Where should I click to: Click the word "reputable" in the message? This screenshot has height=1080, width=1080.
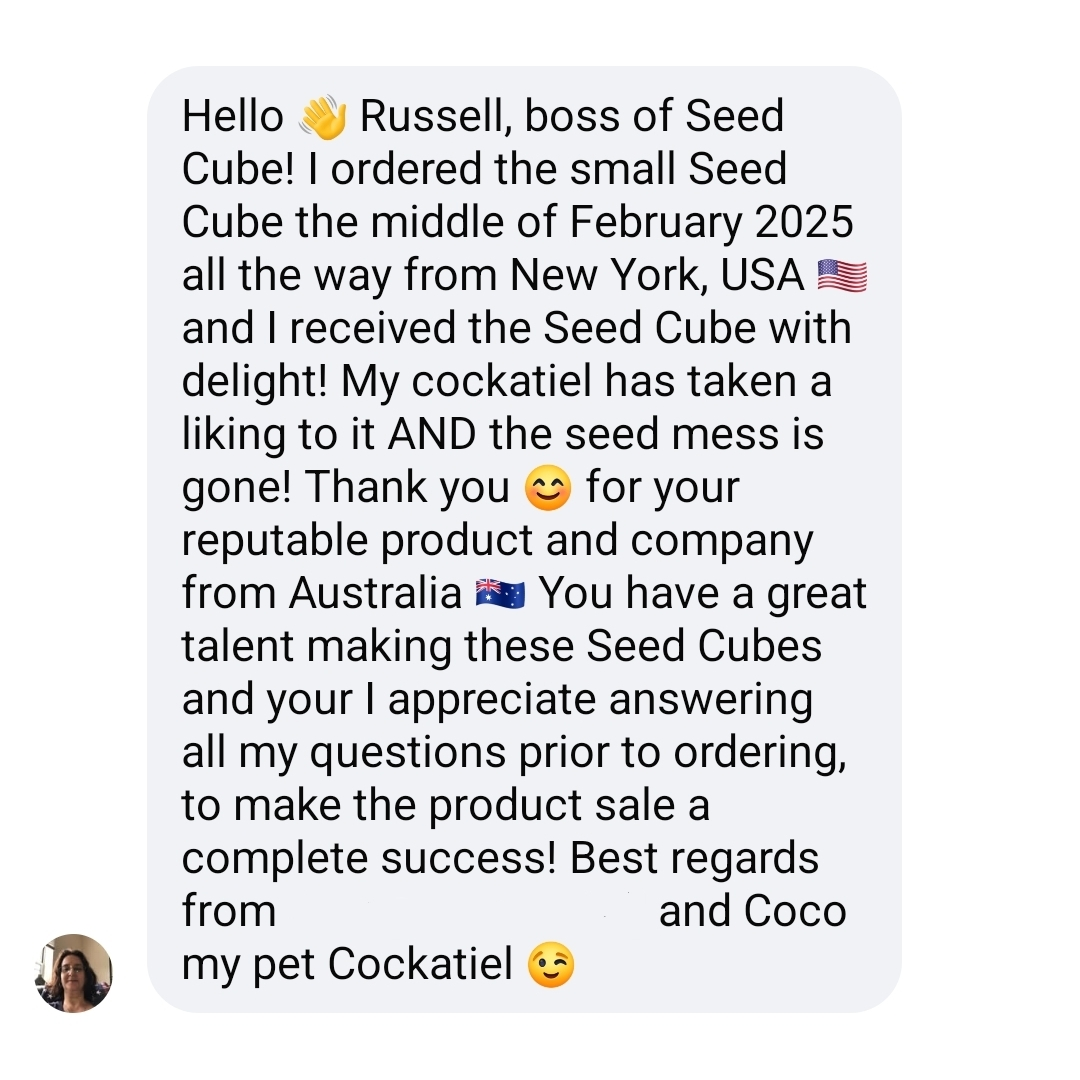click(275, 541)
